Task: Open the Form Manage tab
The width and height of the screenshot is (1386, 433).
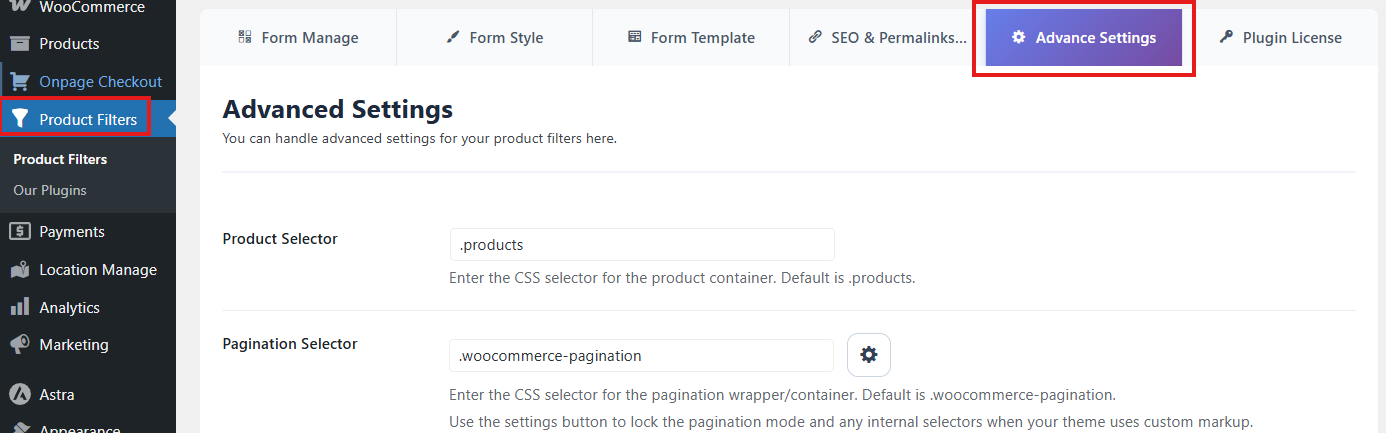Action: pyautogui.click(x=298, y=38)
